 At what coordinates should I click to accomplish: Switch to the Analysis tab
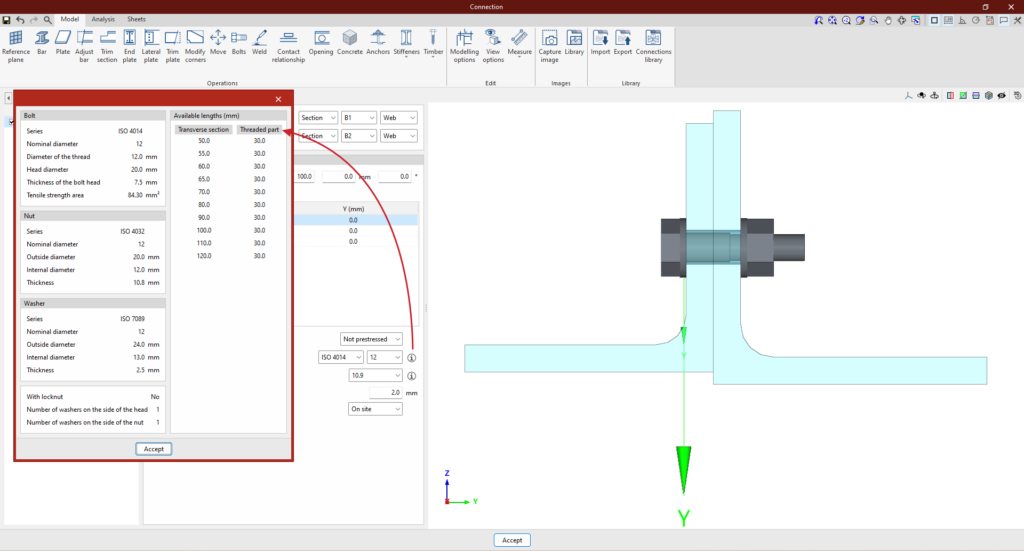(102, 19)
